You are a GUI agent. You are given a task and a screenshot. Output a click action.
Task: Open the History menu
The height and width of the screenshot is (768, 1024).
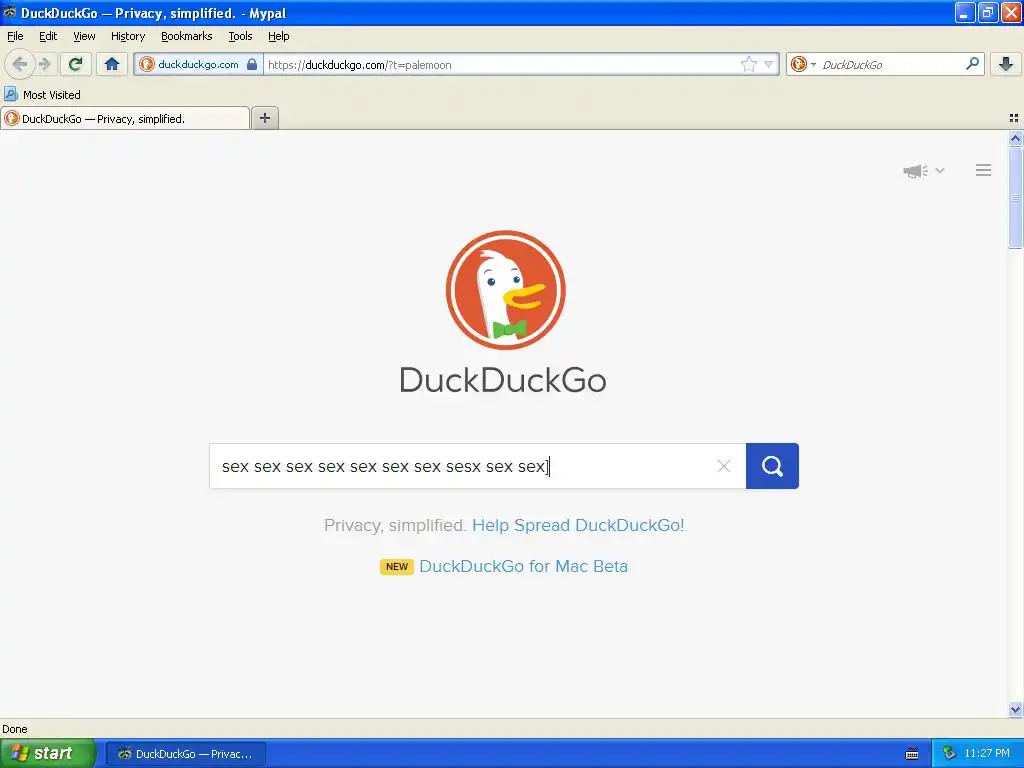[x=128, y=36]
